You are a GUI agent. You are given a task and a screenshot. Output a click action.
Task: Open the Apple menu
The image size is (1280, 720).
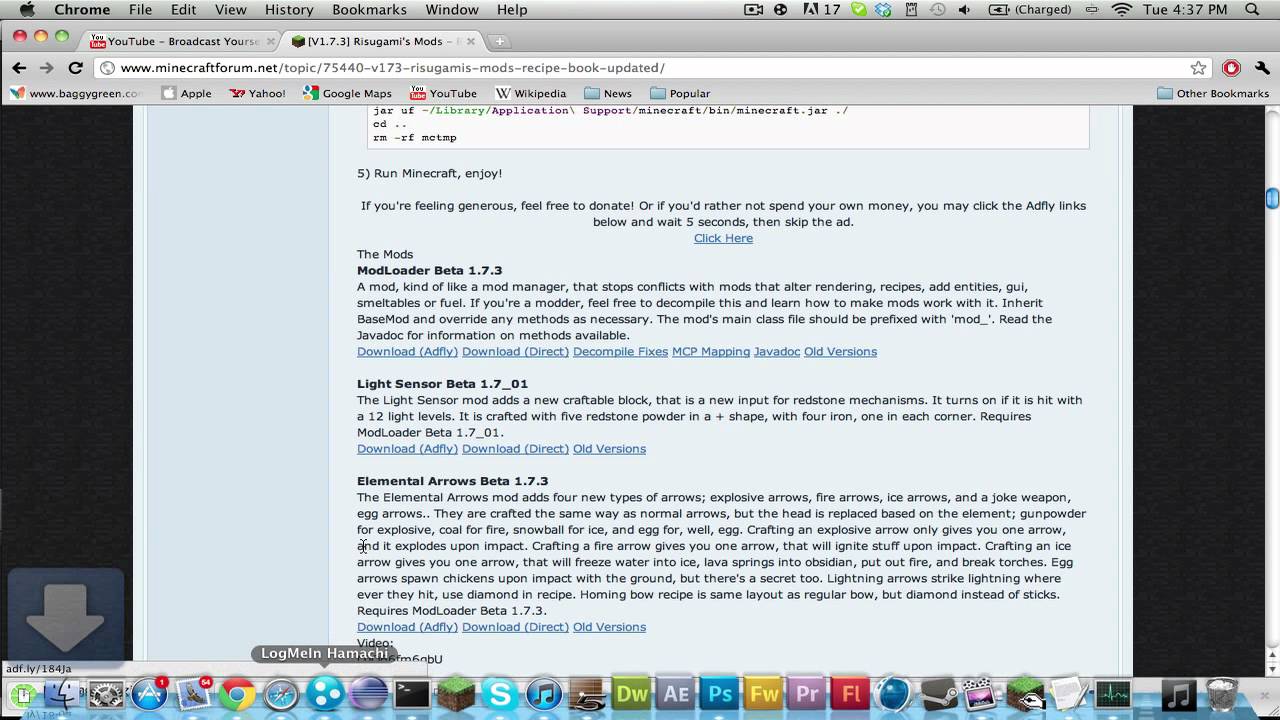tap(27, 10)
